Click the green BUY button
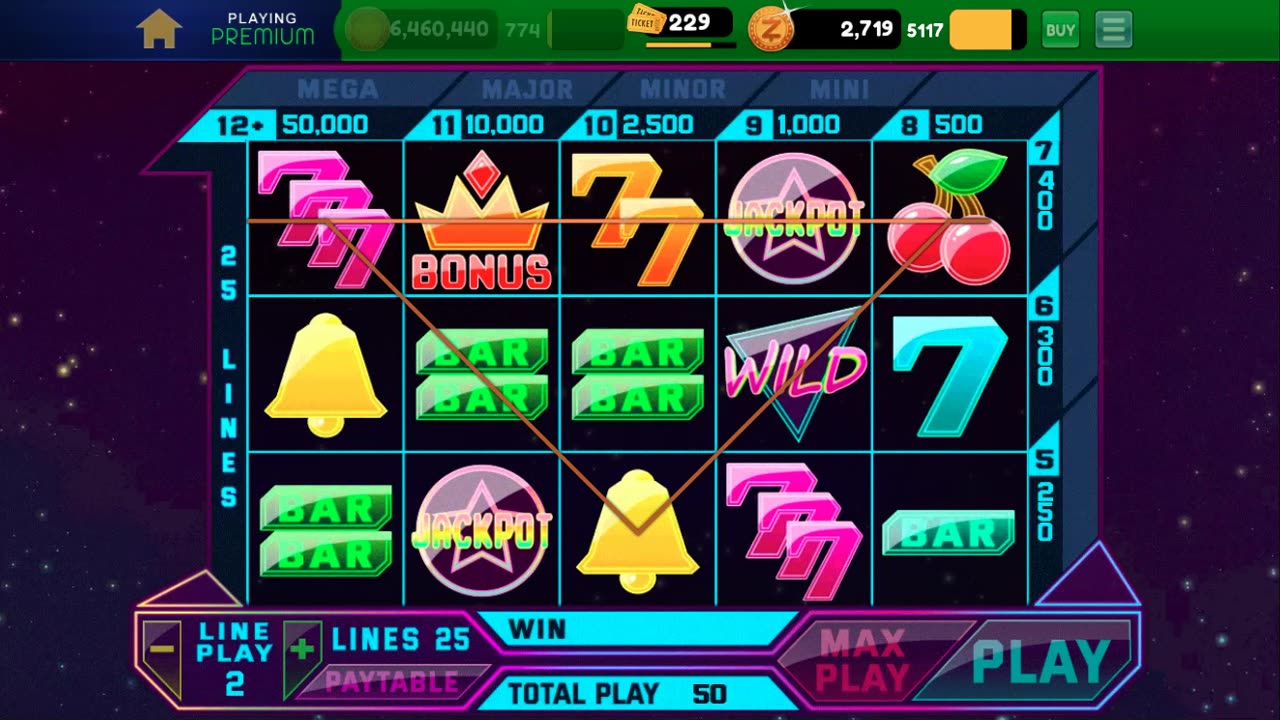This screenshot has height=720, width=1280. 1060,30
